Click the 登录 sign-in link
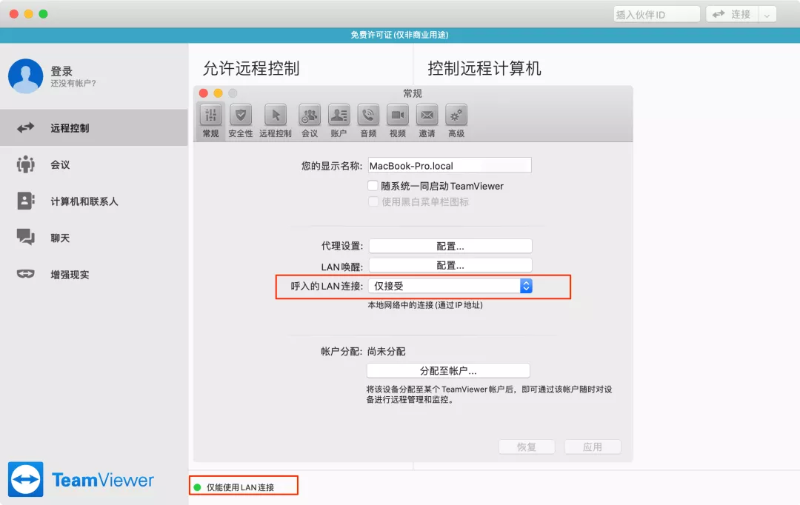Screen dimensions: 800x505 point(61,71)
